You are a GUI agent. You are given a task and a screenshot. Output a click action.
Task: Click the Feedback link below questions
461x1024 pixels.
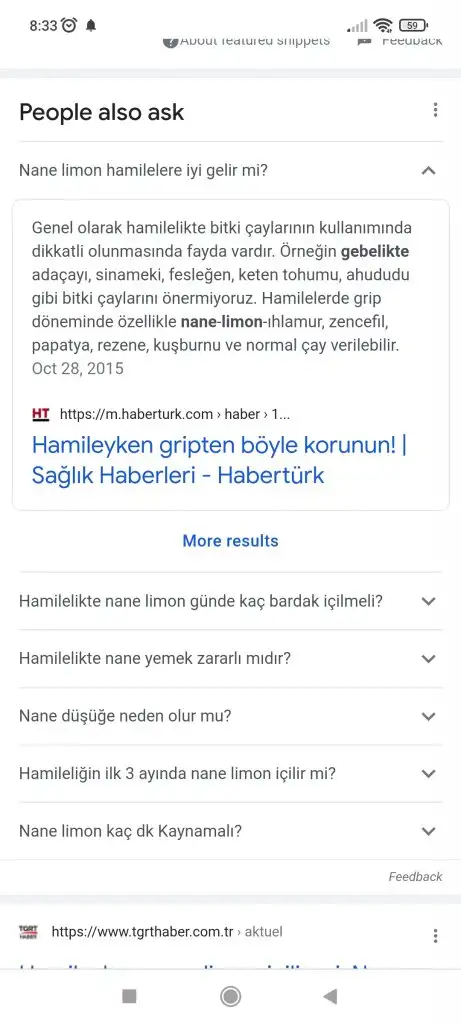tap(415, 876)
